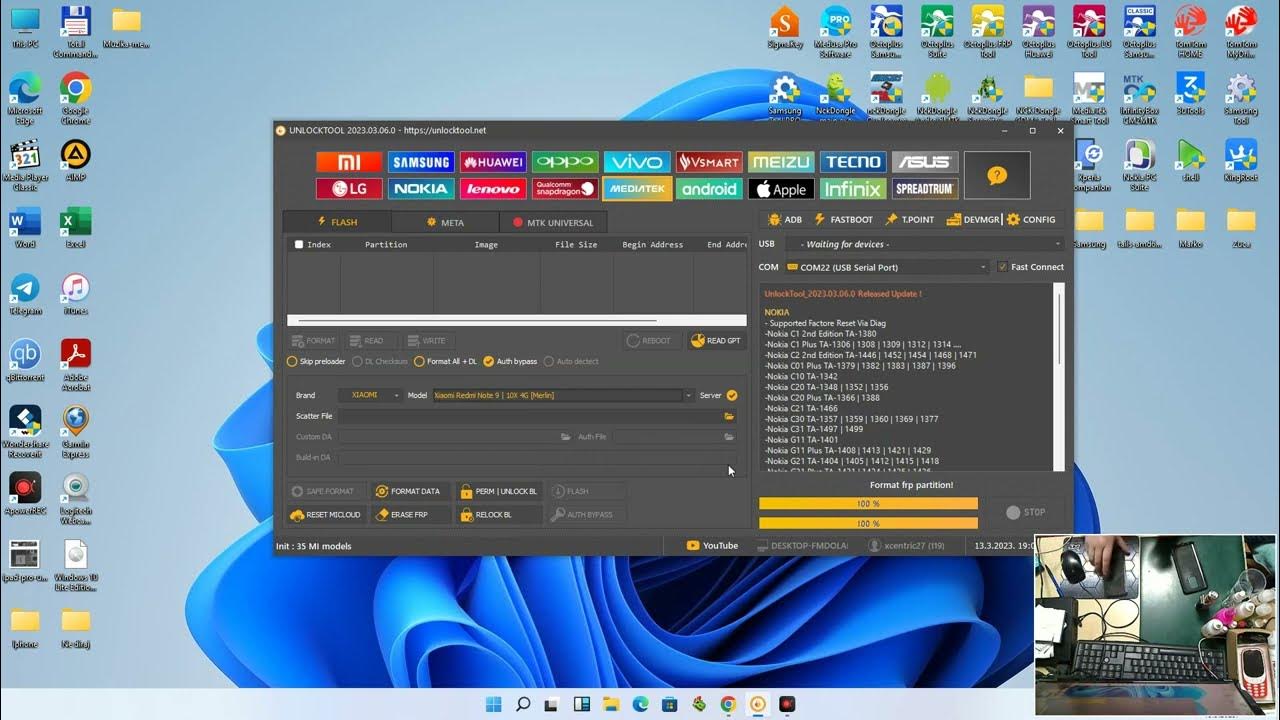The width and height of the screenshot is (1280, 720).
Task: Browse for Scatter File folder icon
Action: [x=729, y=416]
